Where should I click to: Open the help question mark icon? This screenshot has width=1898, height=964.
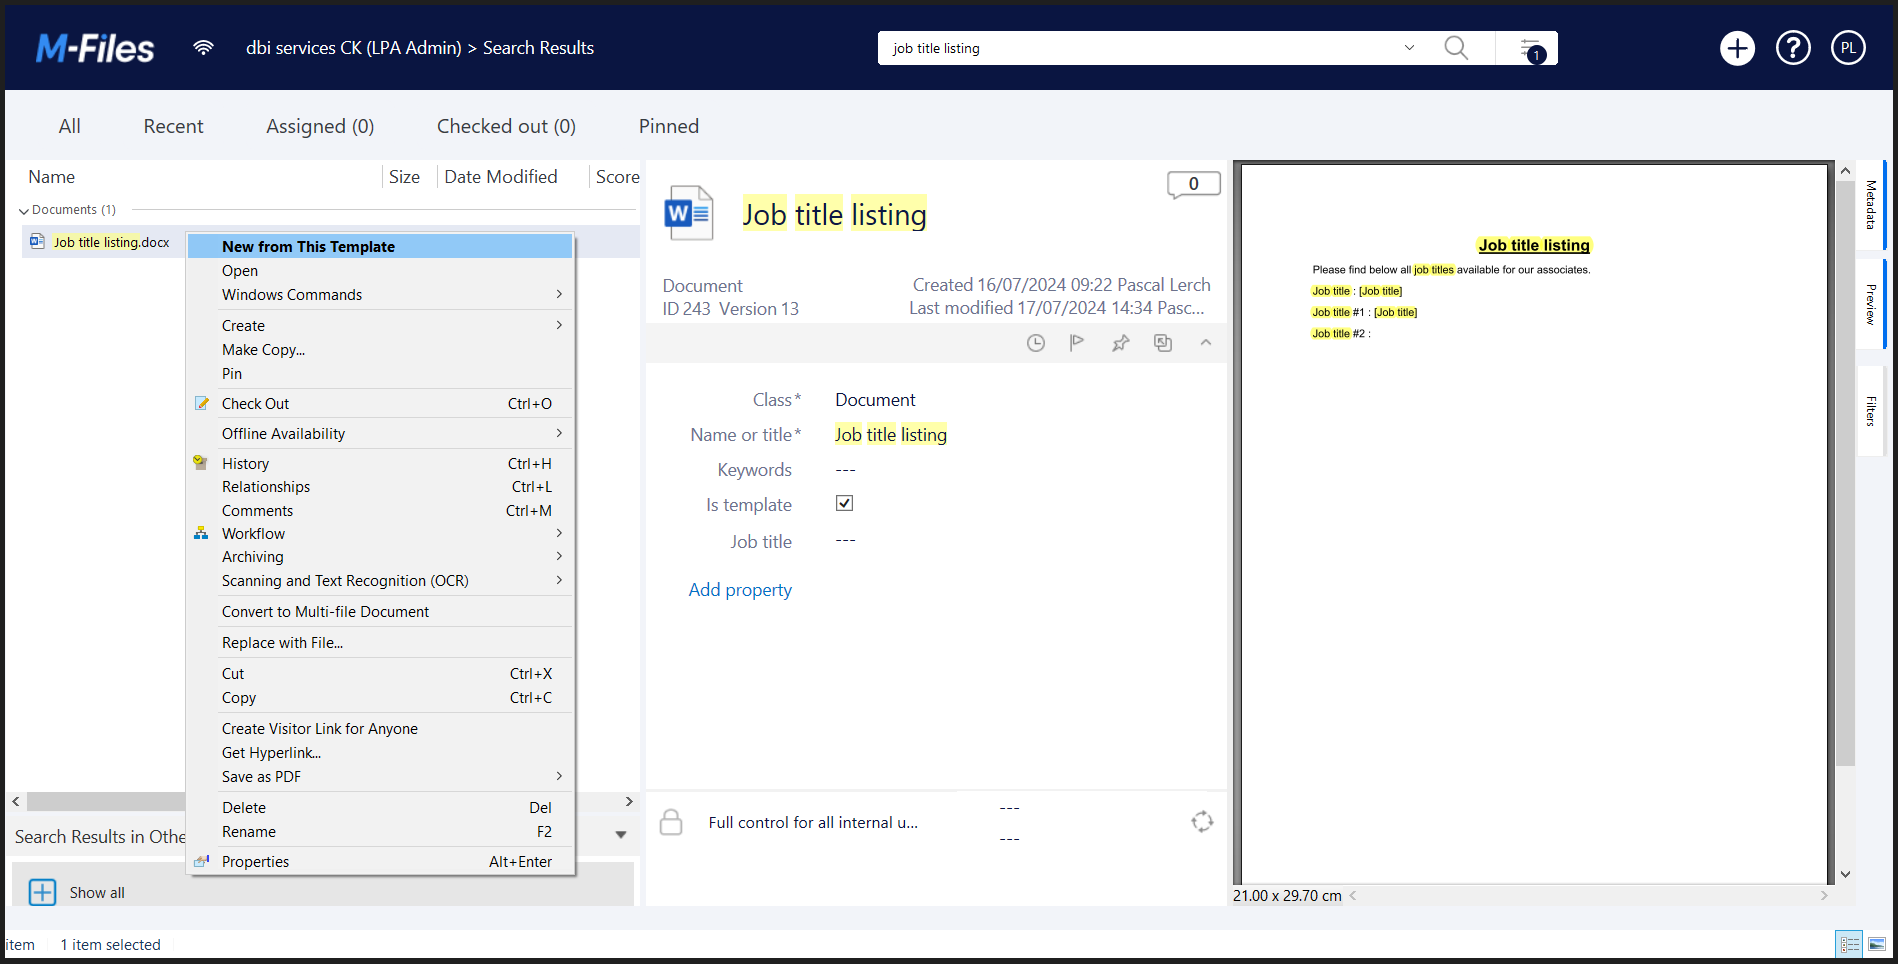[1793, 48]
